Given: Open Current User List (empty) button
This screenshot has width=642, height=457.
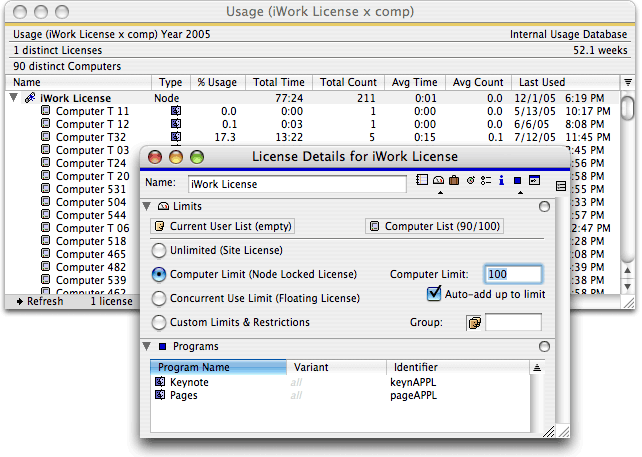Looking at the screenshot, I should point(223,226).
